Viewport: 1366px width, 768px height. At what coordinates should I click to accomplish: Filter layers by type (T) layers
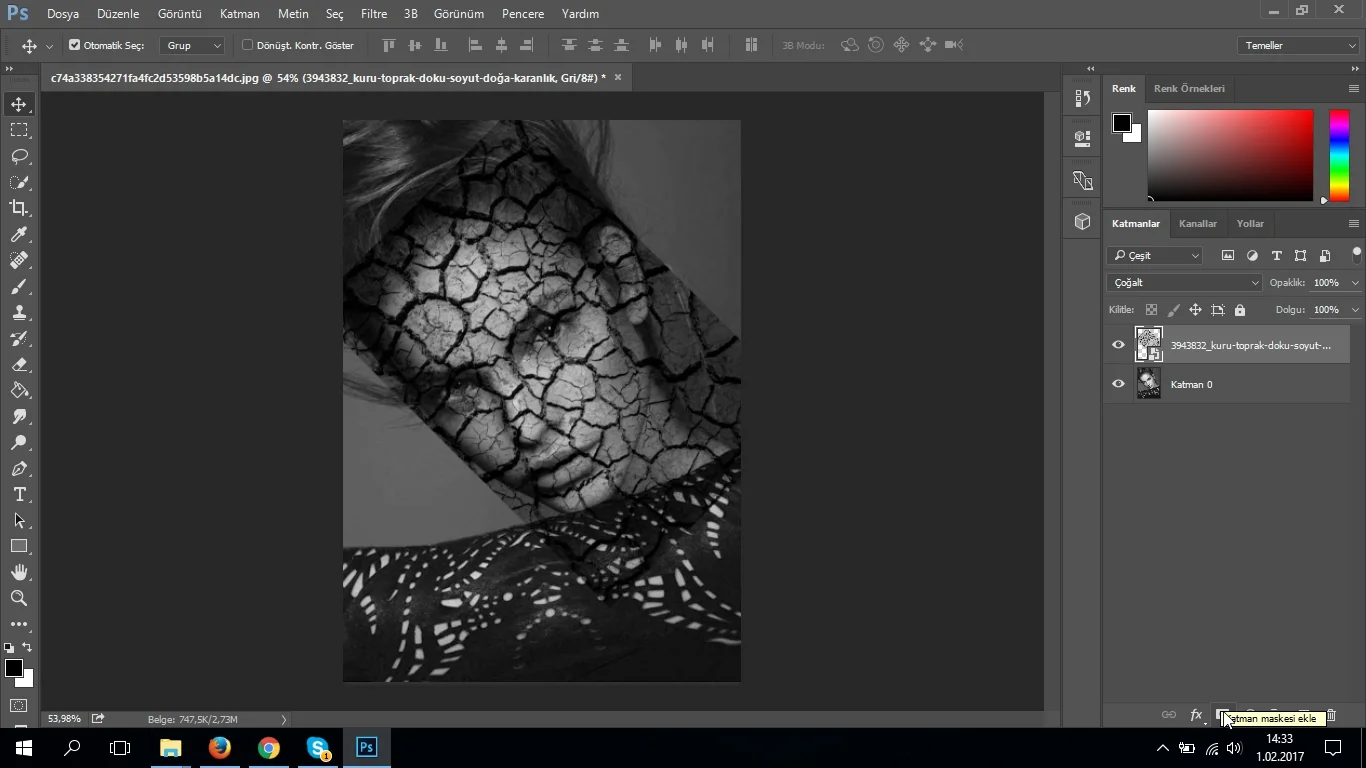pyautogui.click(x=1276, y=256)
